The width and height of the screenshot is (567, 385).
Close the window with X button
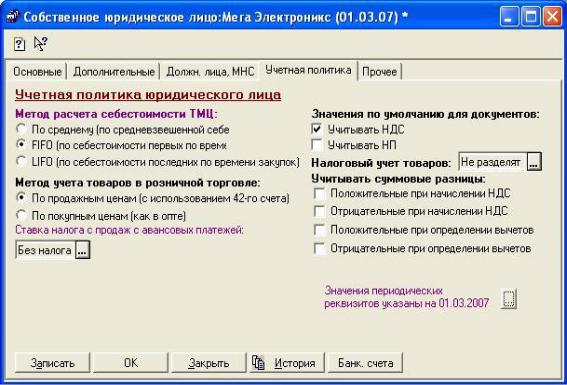pyautogui.click(x=553, y=17)
